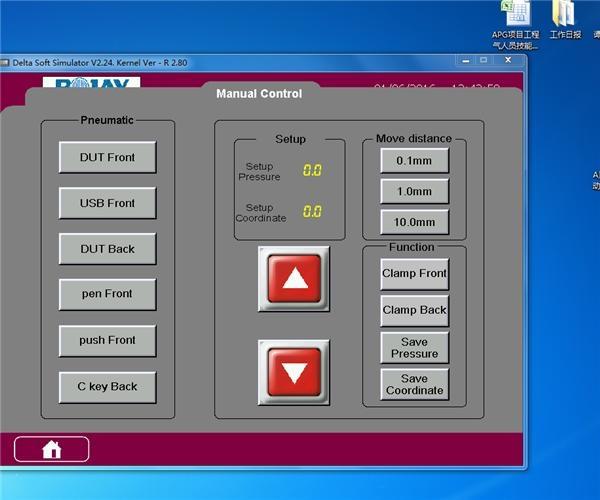This screenshot has height=500, width=600.
Task: Click the Save Coordinate button
Action: tap(414, 384)
